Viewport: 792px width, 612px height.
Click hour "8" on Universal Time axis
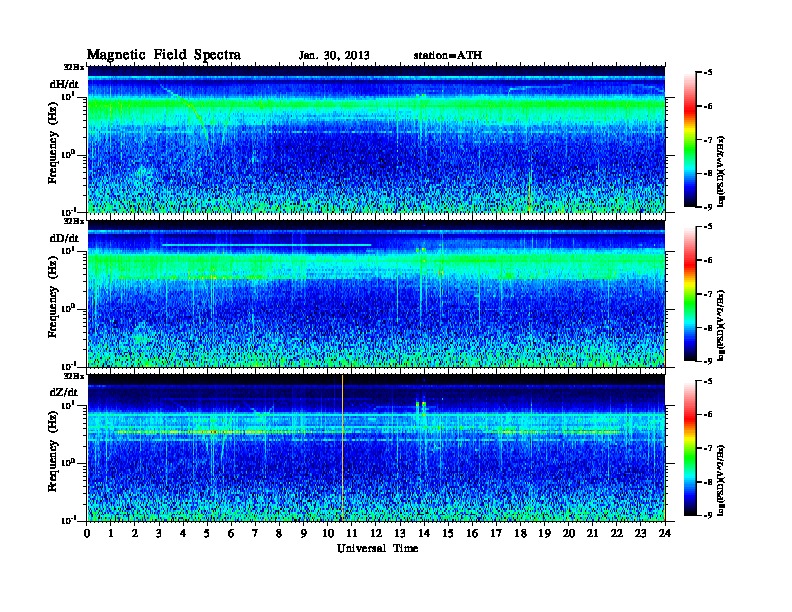click(279, 534)
